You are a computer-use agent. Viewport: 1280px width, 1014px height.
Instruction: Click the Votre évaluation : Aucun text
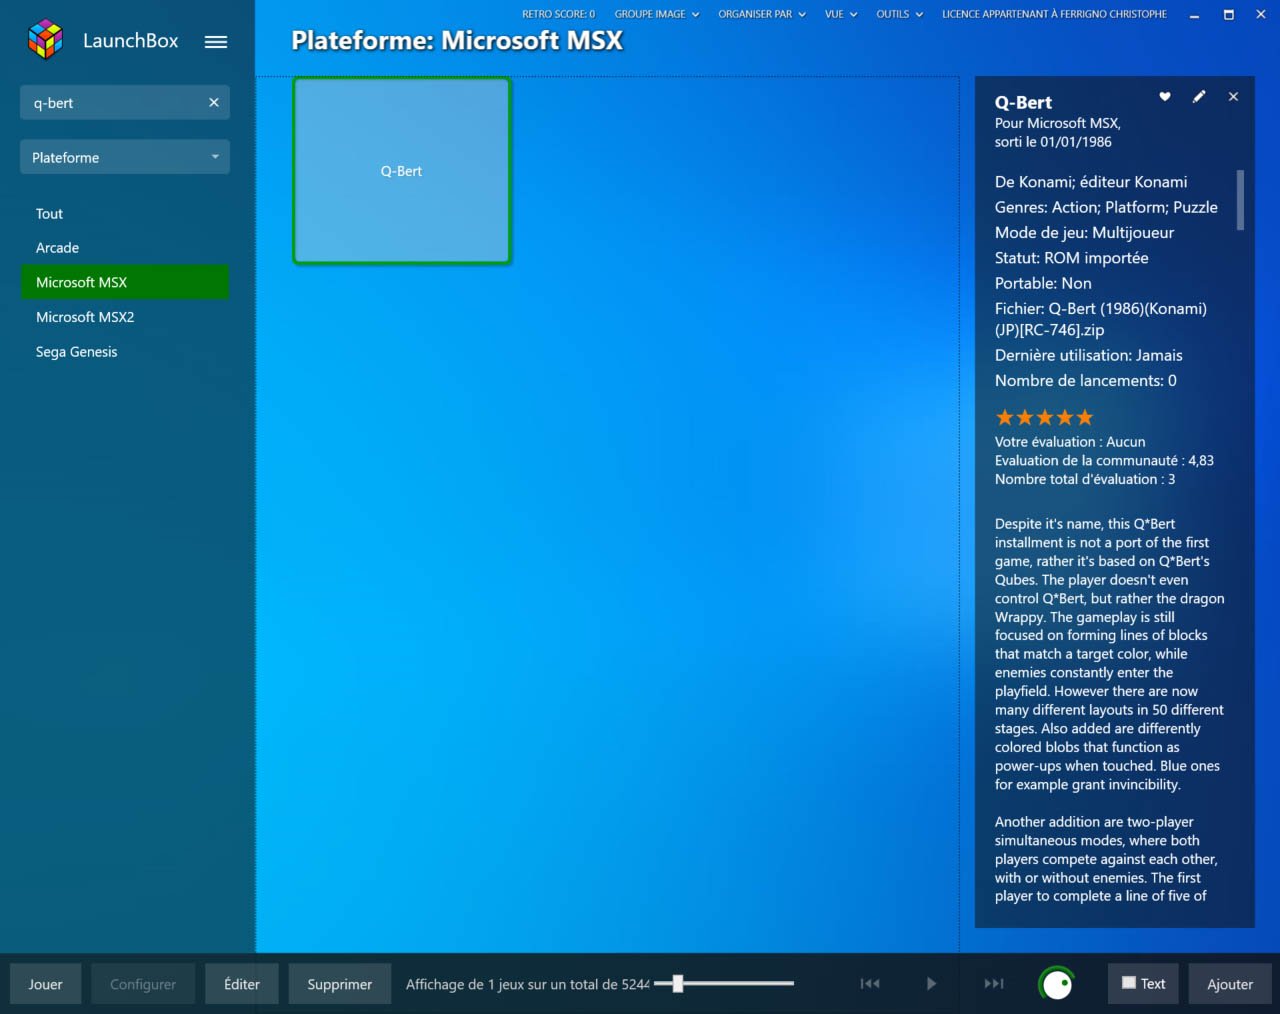click(x=1070, y=442)
